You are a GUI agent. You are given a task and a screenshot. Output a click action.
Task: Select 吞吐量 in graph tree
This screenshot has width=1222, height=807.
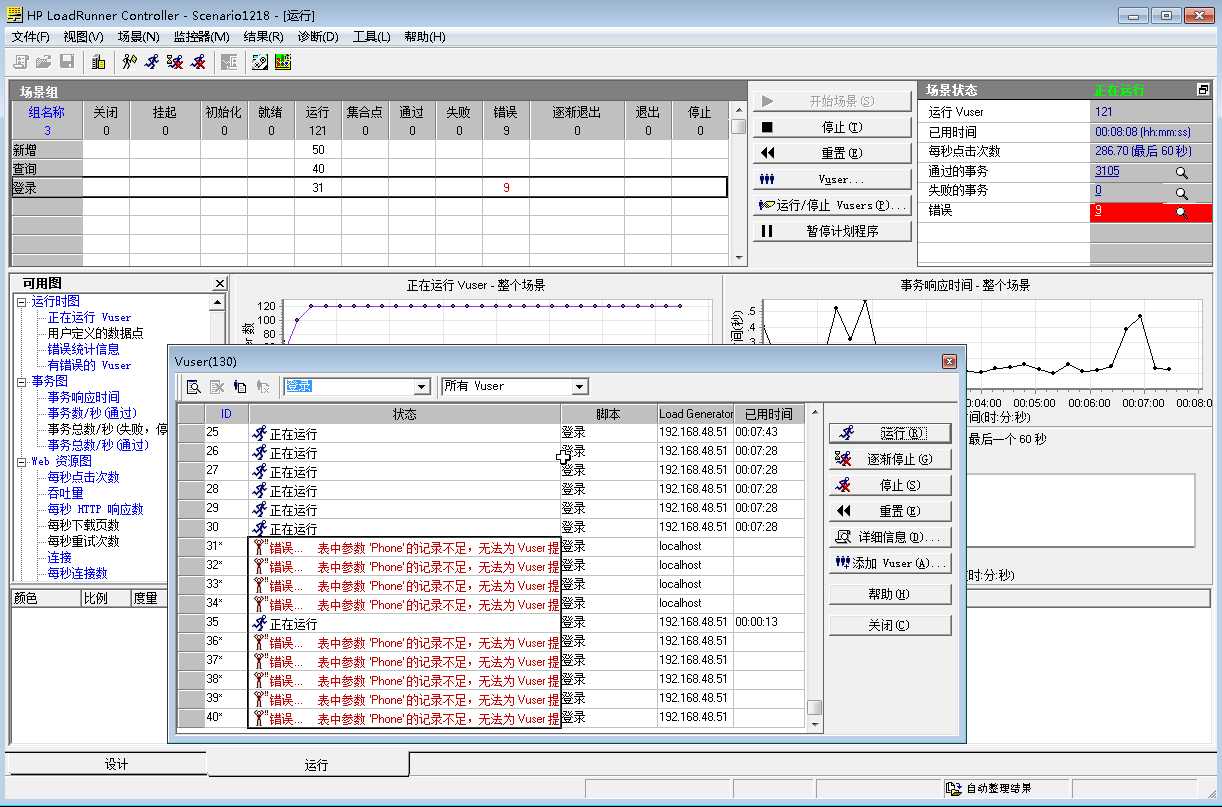click(x=65, y=493)
